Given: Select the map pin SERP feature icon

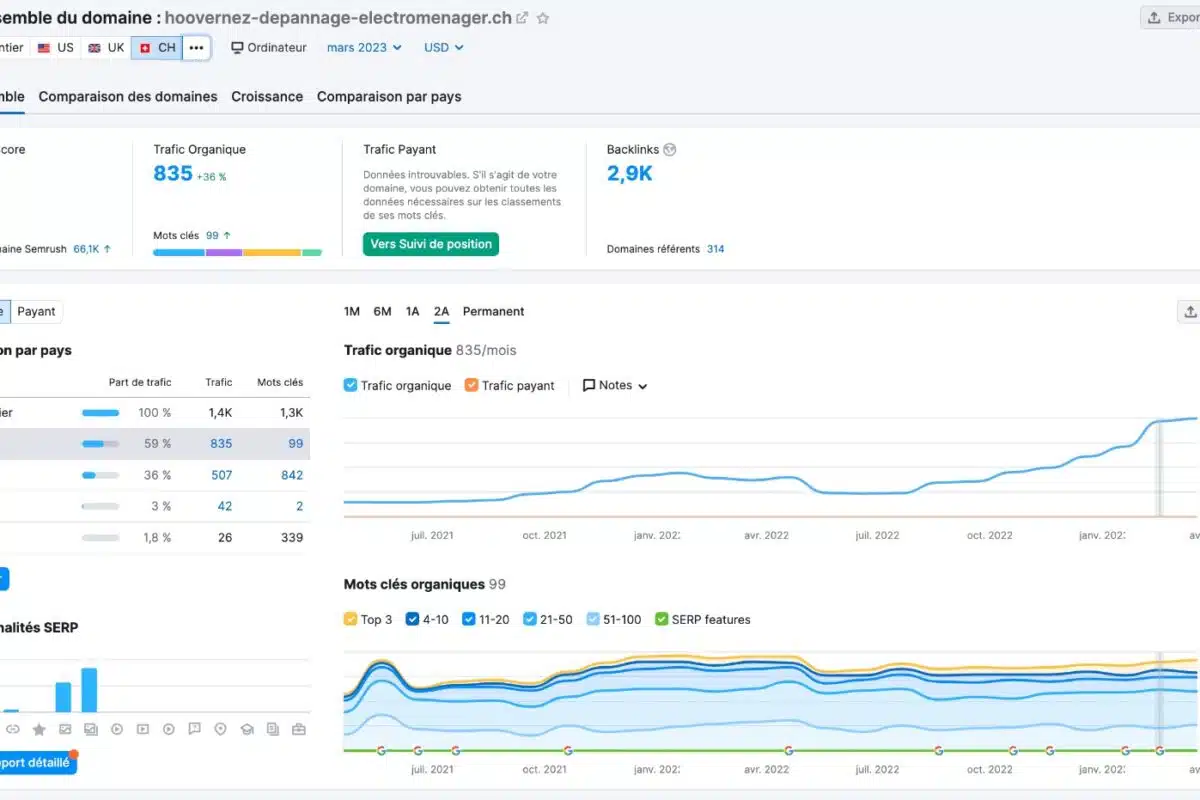Looking at the screenshot, I should 221,729.
